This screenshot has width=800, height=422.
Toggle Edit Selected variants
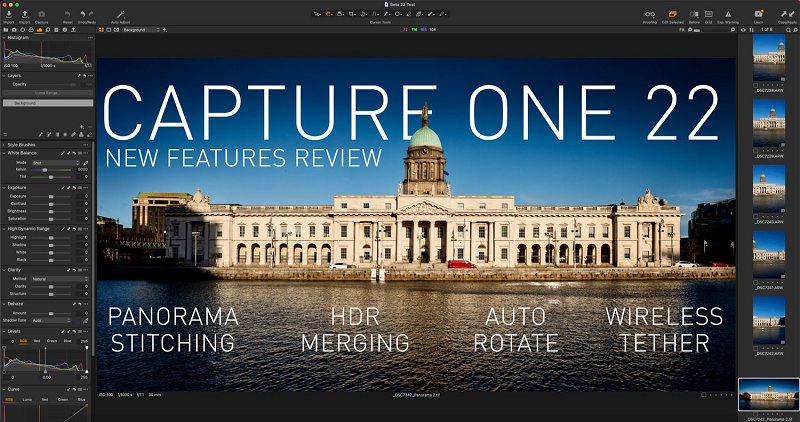click(672, 15)
